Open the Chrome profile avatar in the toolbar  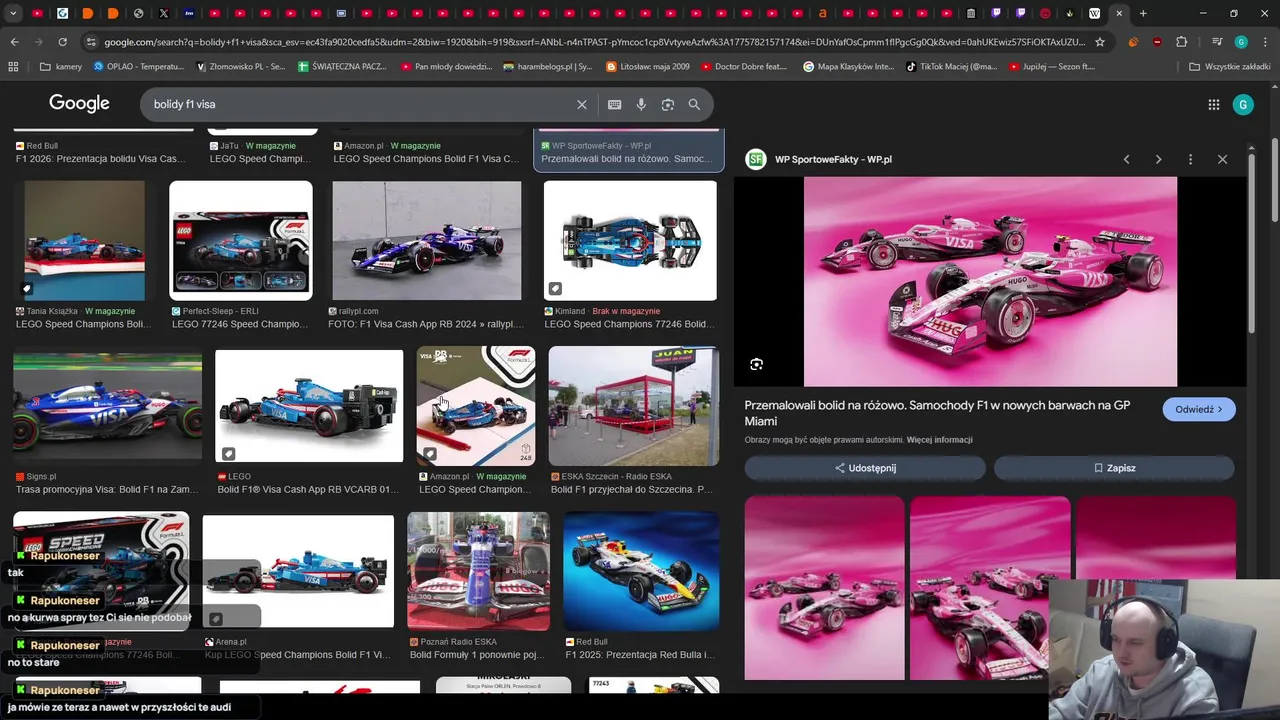(x=1241, y=42)
